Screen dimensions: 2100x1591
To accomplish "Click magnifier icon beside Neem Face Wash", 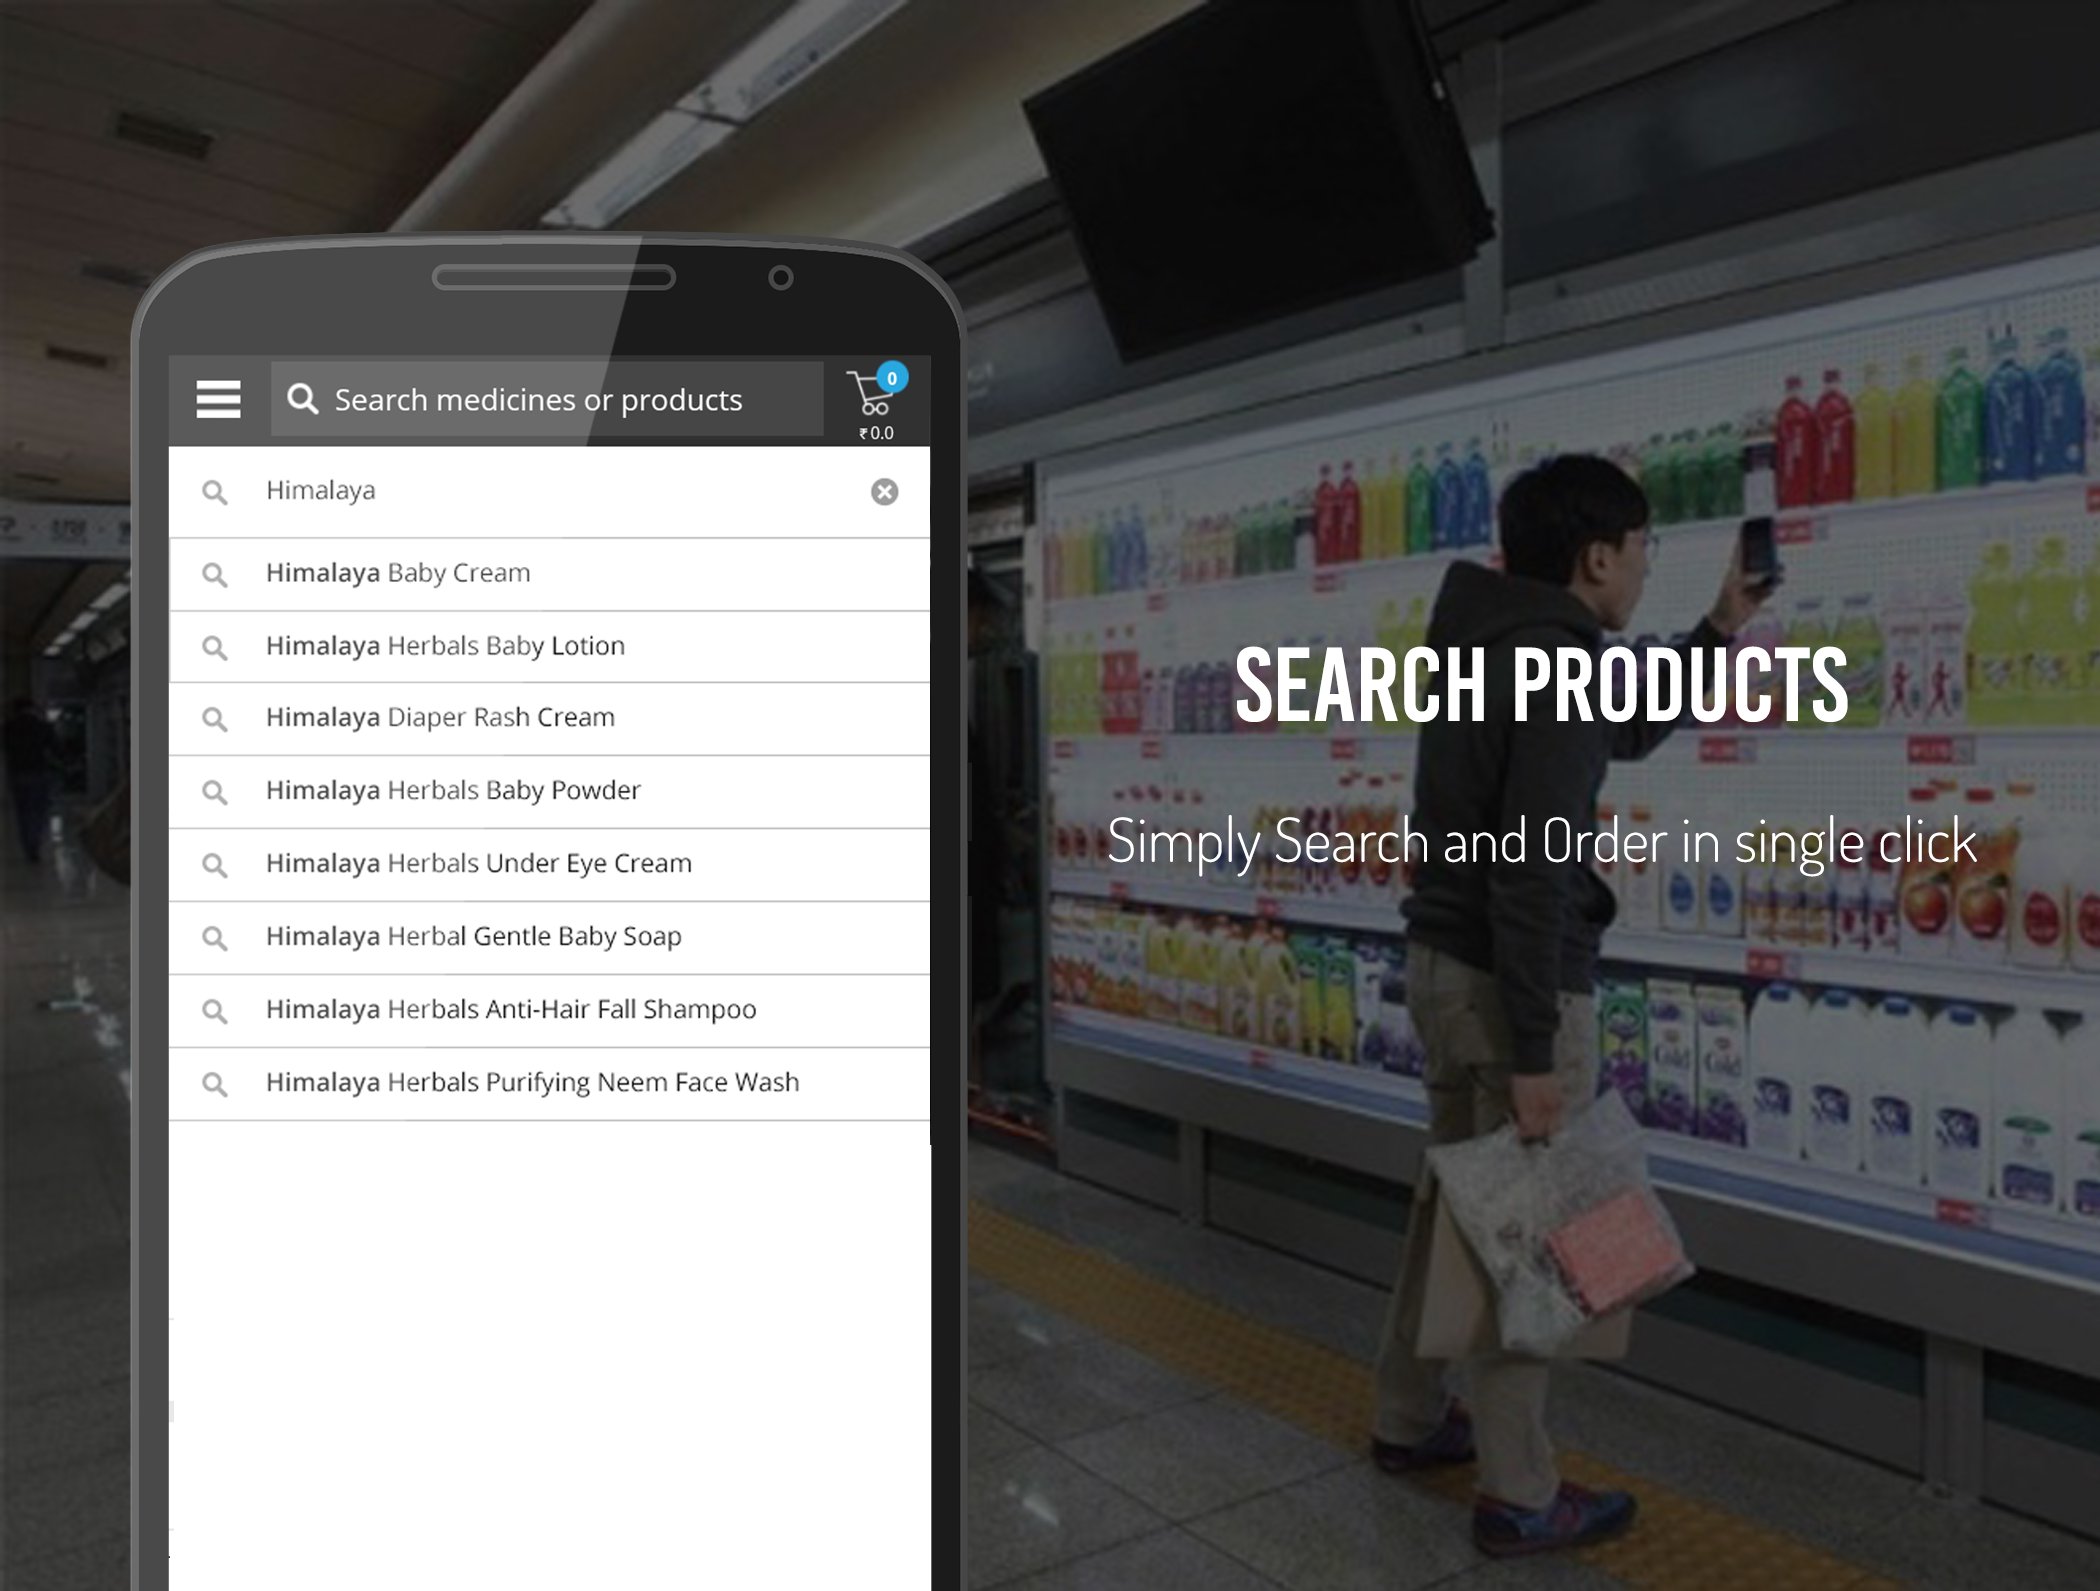I will [x=214, y=1084].
